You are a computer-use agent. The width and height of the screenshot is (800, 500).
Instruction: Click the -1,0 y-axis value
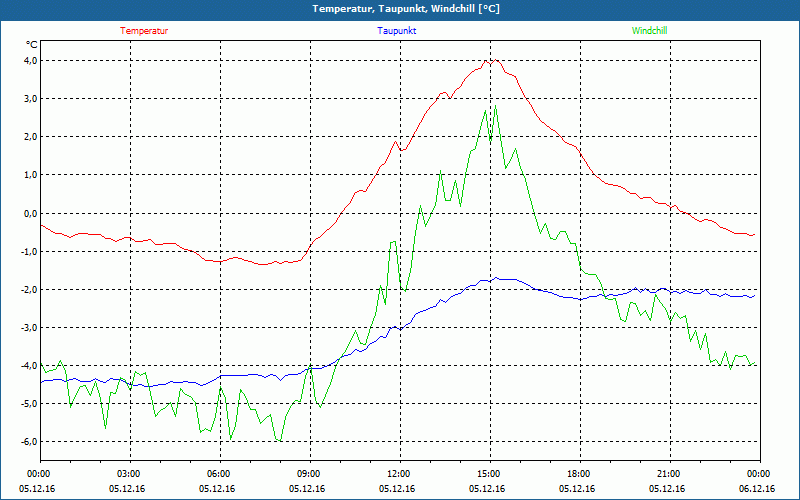coord(29,251)
